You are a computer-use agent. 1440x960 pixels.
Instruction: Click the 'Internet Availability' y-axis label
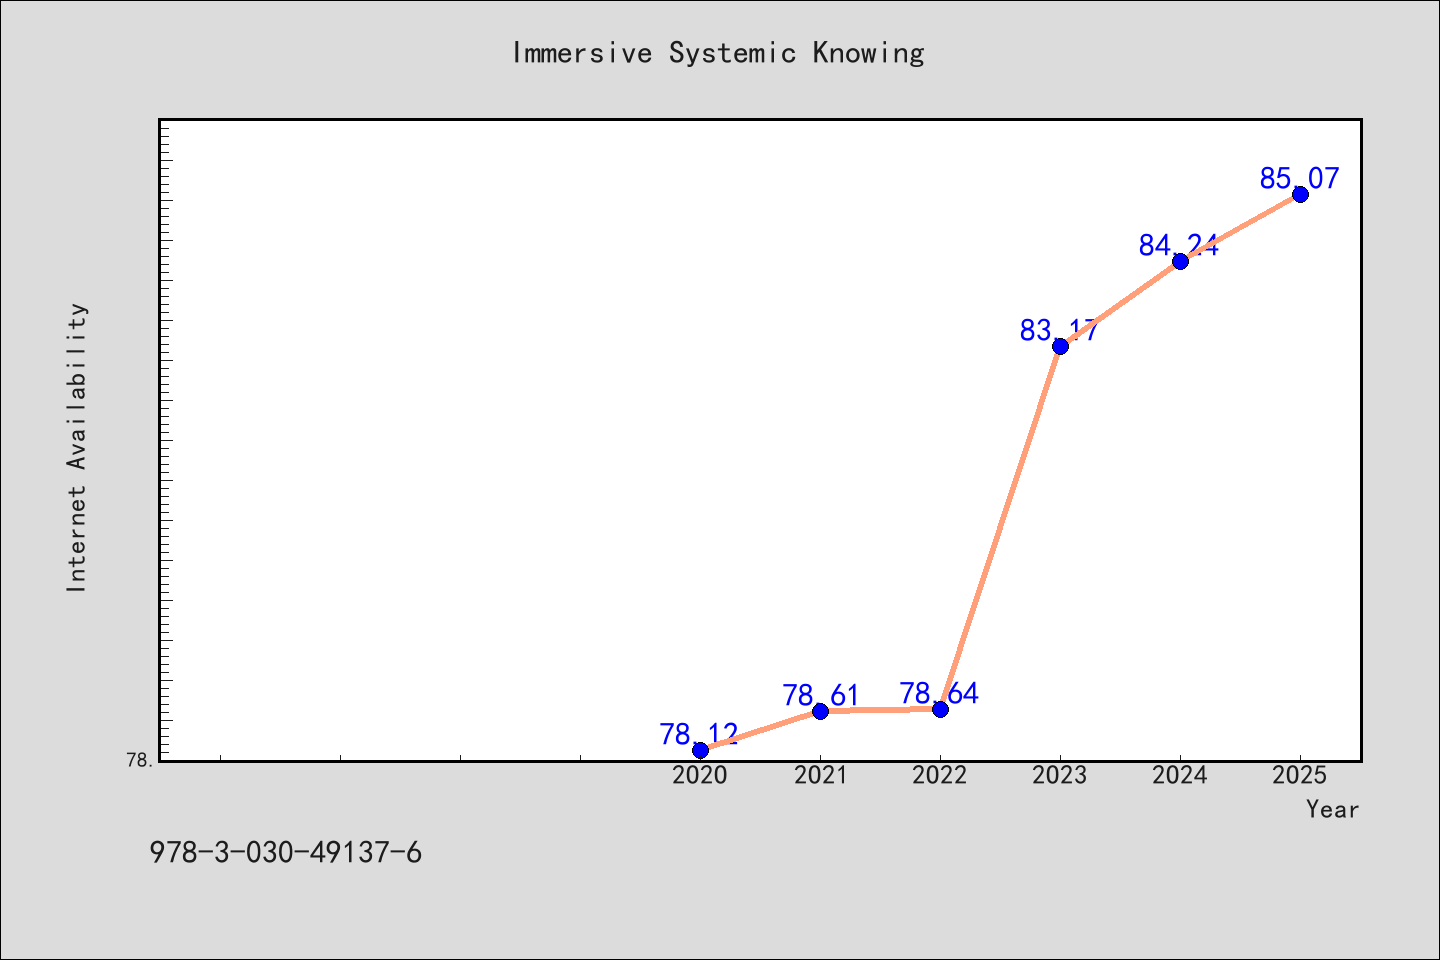click(x=77, y=447)
